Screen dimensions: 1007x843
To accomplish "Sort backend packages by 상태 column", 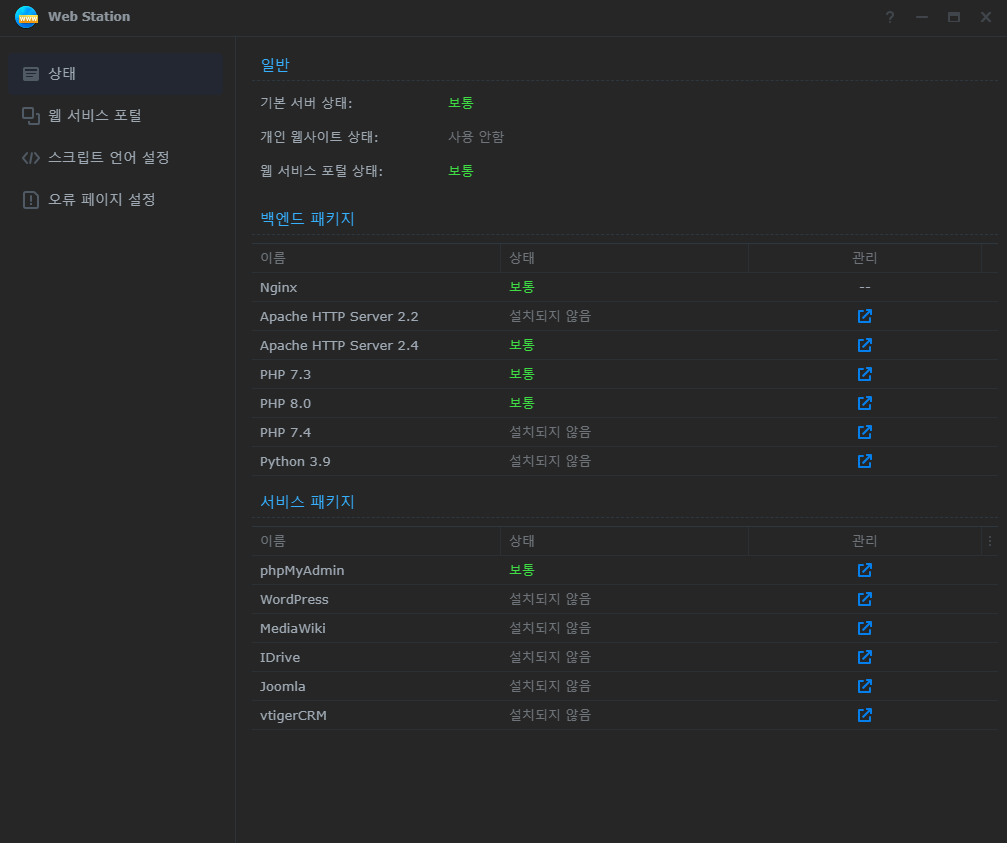I will [x=624, y=258].
